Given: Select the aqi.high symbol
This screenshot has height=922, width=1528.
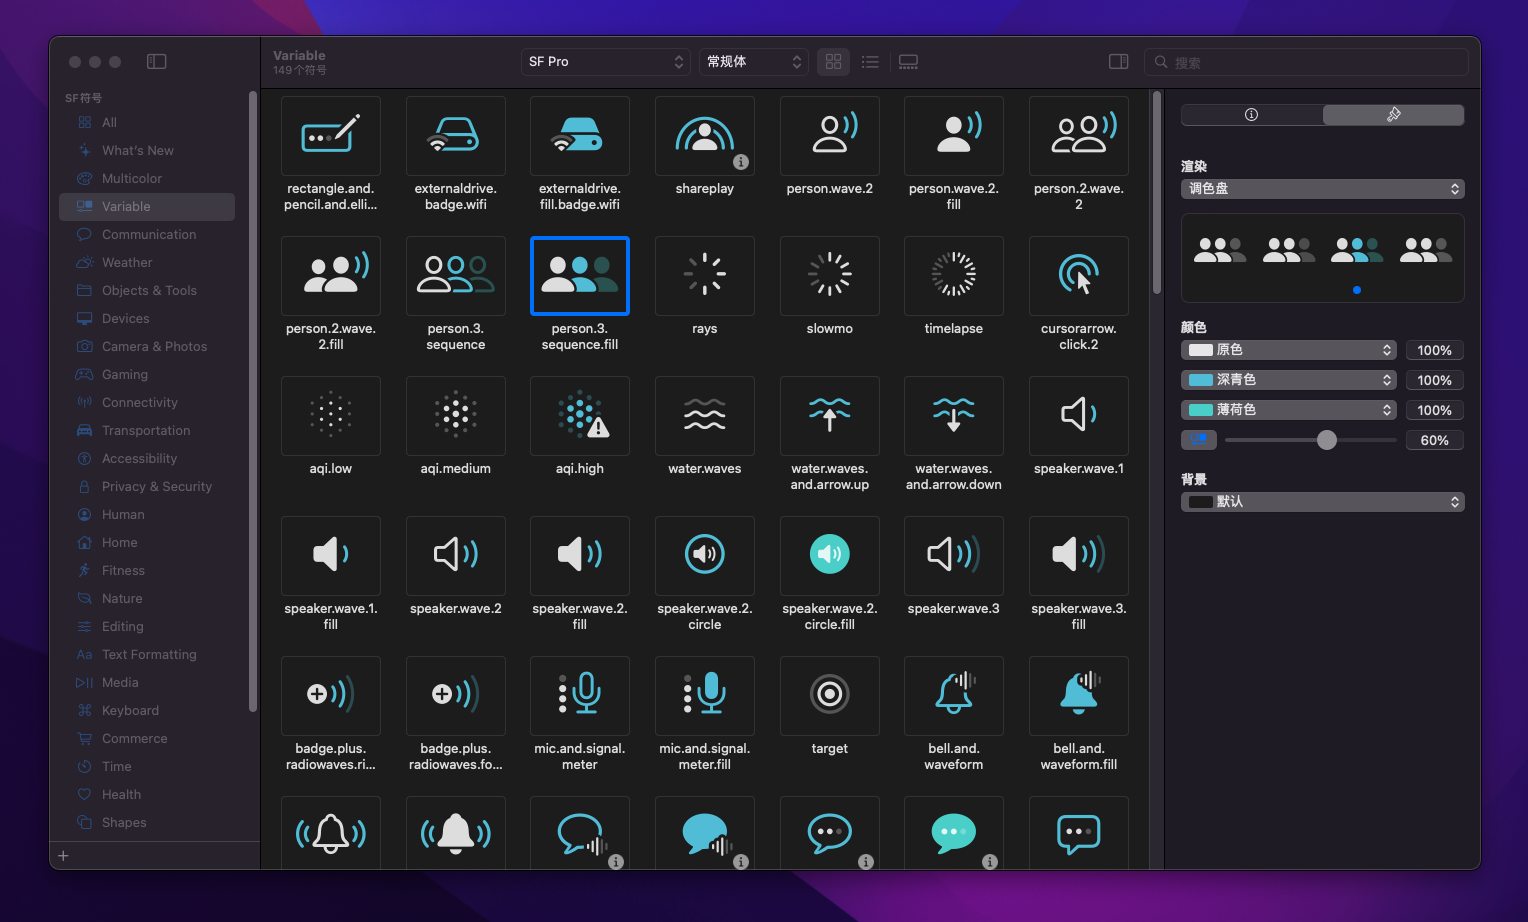Looking at the screenshot, I should pos(580,416).
